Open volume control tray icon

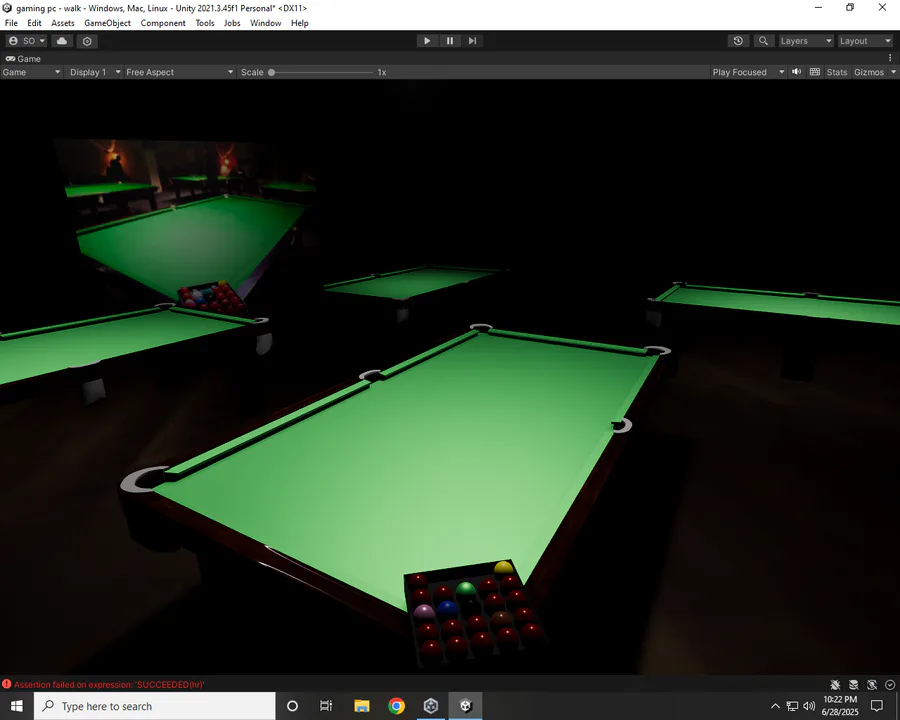click(x=809, y=706)
